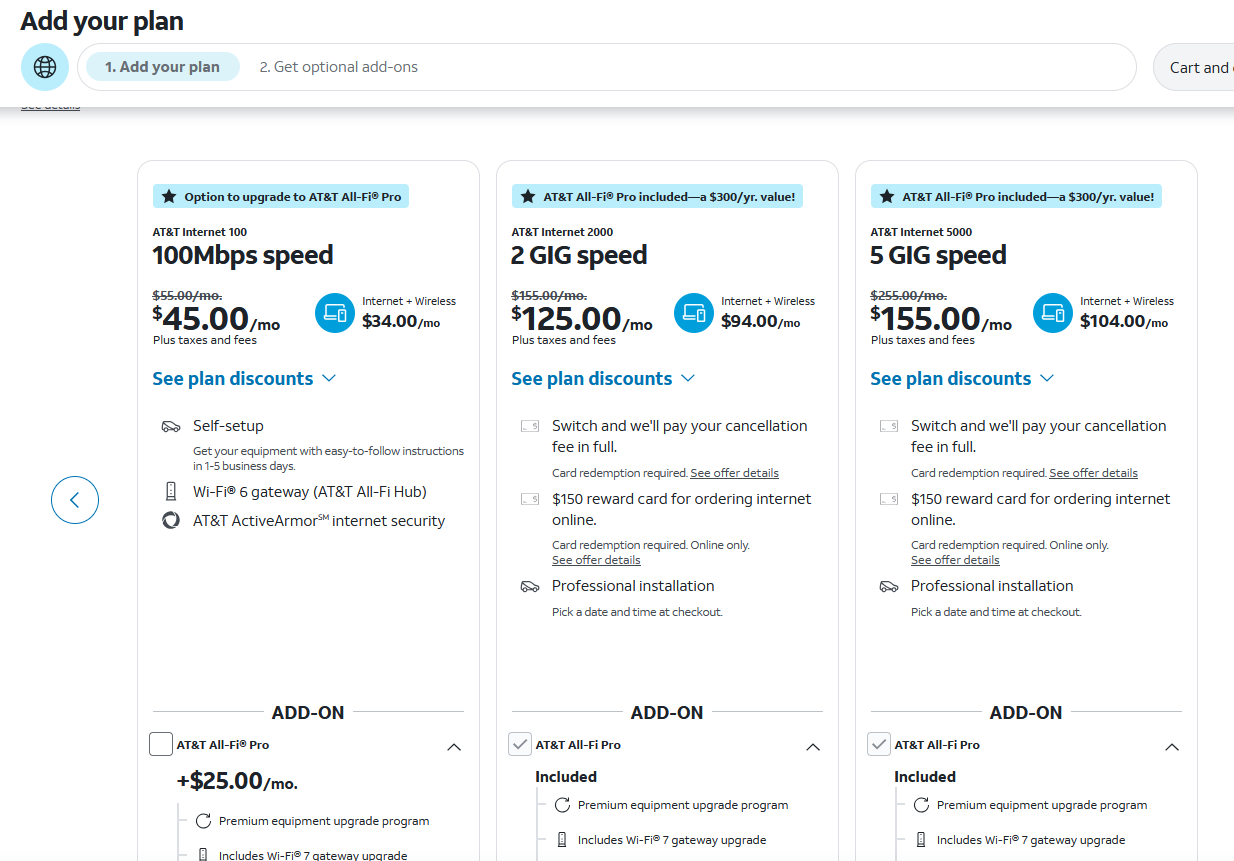This screenshot has width=1234, height=861.
Task: Click the Professional installation van icon on the 5 GIG plan
Action: point(889,587)
